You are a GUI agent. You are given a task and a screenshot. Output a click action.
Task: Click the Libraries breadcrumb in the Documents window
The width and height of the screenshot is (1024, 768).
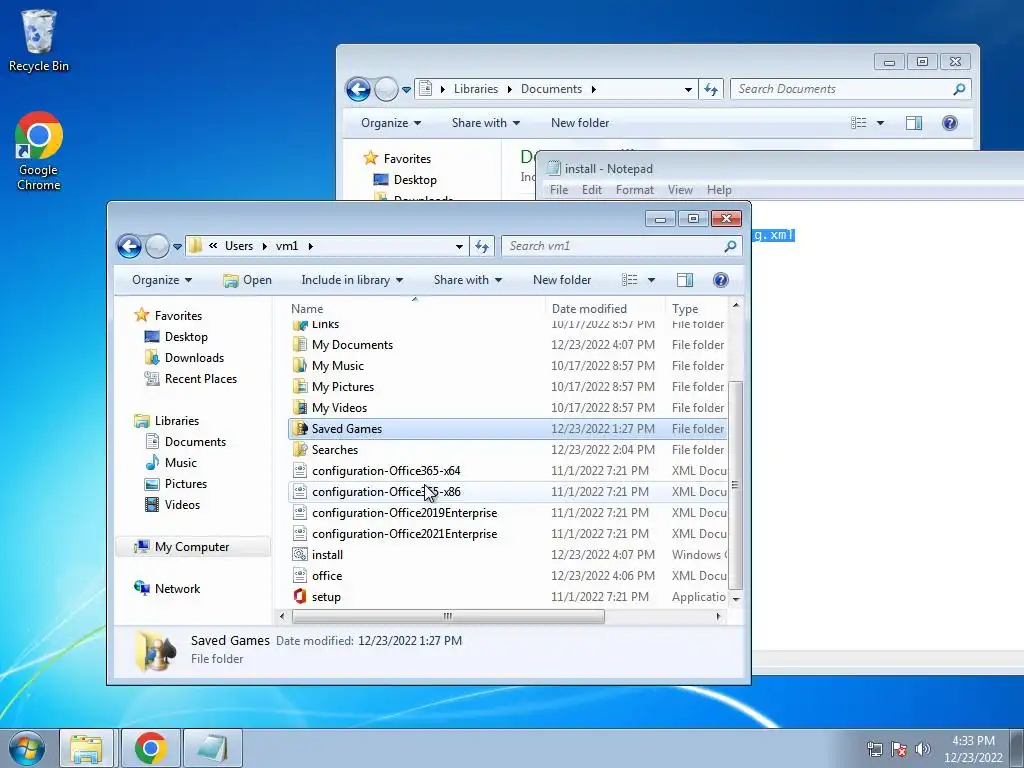[475, 89]
